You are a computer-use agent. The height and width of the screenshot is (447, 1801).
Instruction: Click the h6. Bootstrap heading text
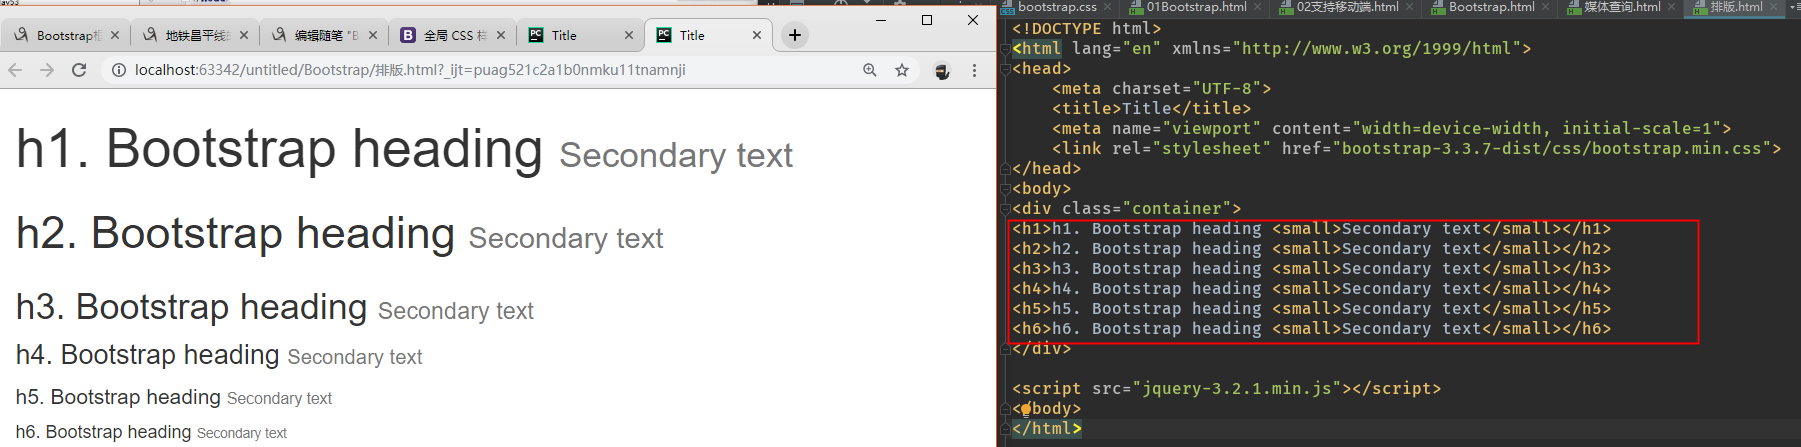coord(103,432)
